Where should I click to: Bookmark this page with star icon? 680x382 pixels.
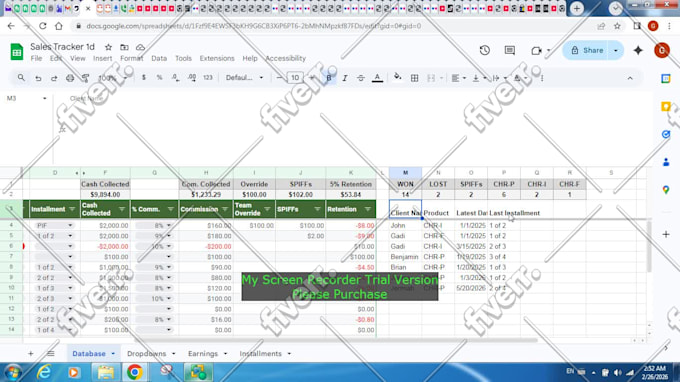617,26
